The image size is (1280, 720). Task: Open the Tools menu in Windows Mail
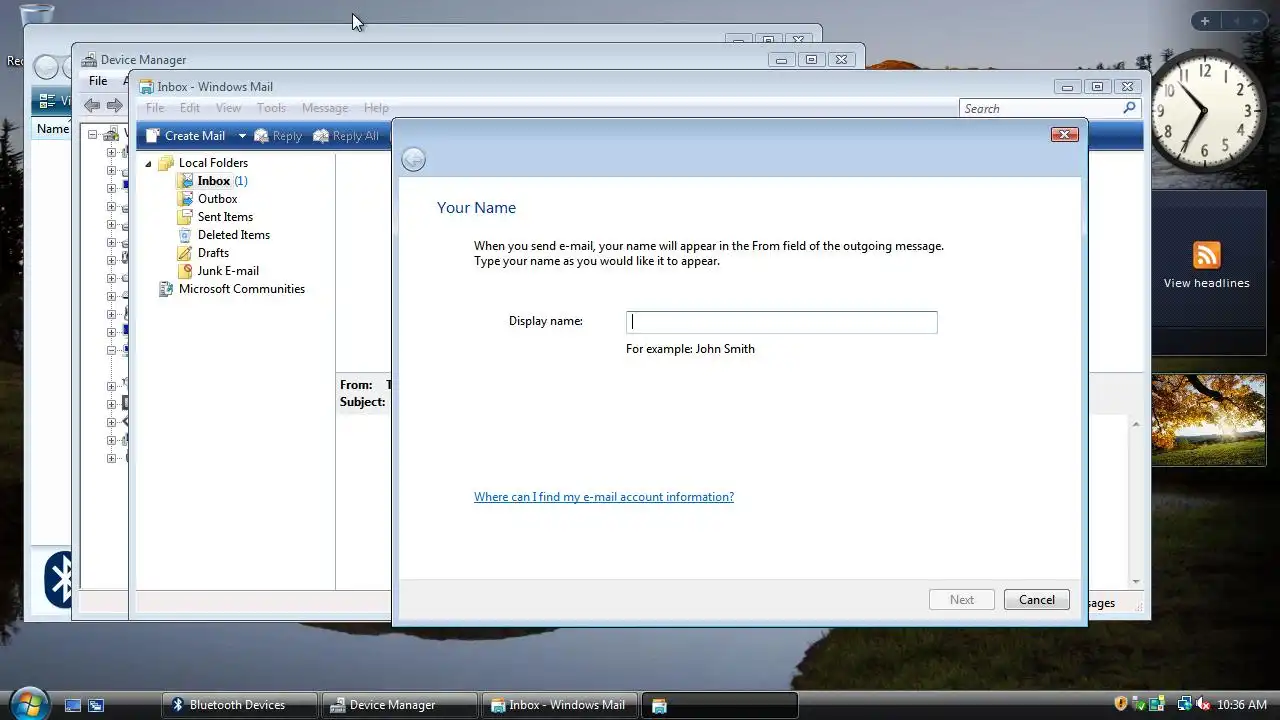271,108
